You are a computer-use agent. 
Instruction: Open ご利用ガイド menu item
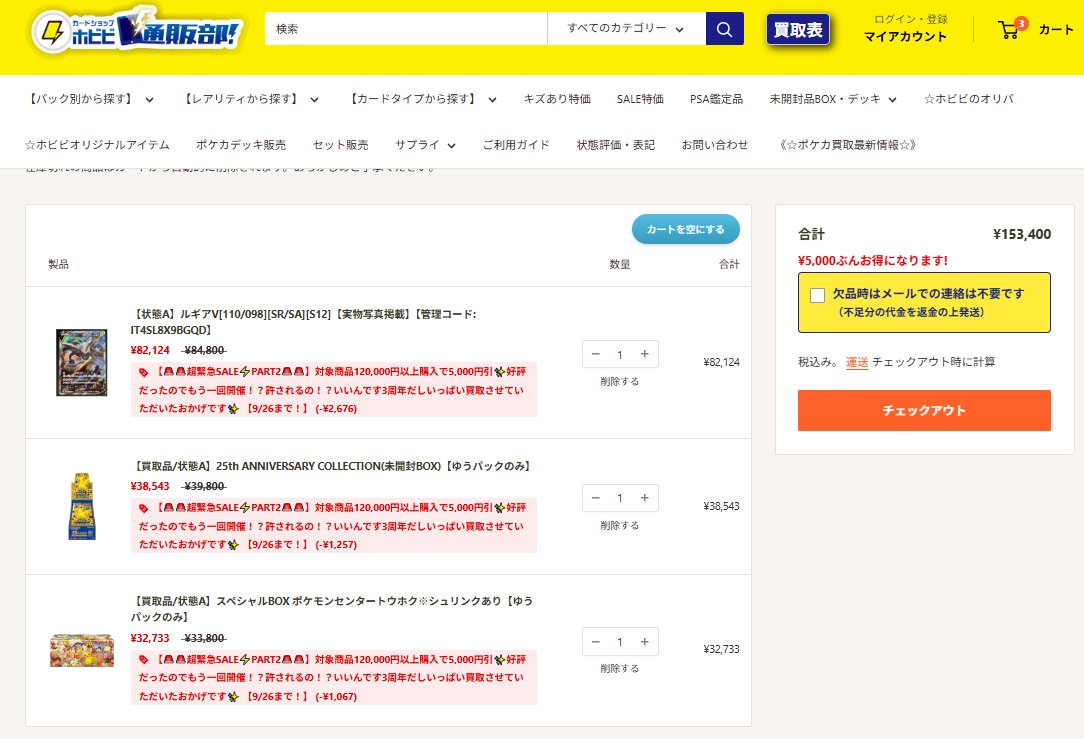coord(516,144)
